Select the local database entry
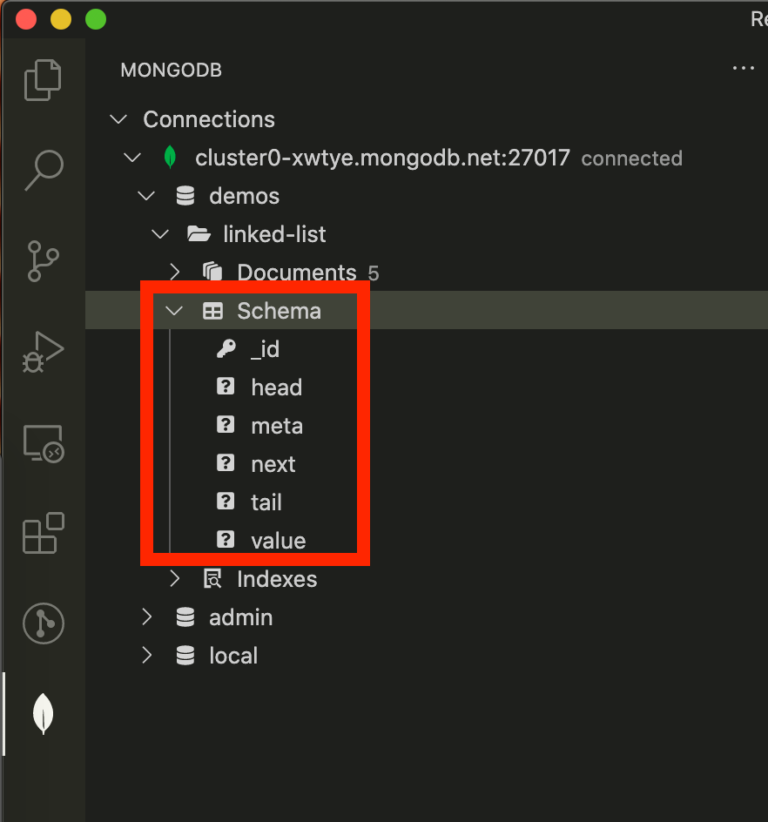 233,655
